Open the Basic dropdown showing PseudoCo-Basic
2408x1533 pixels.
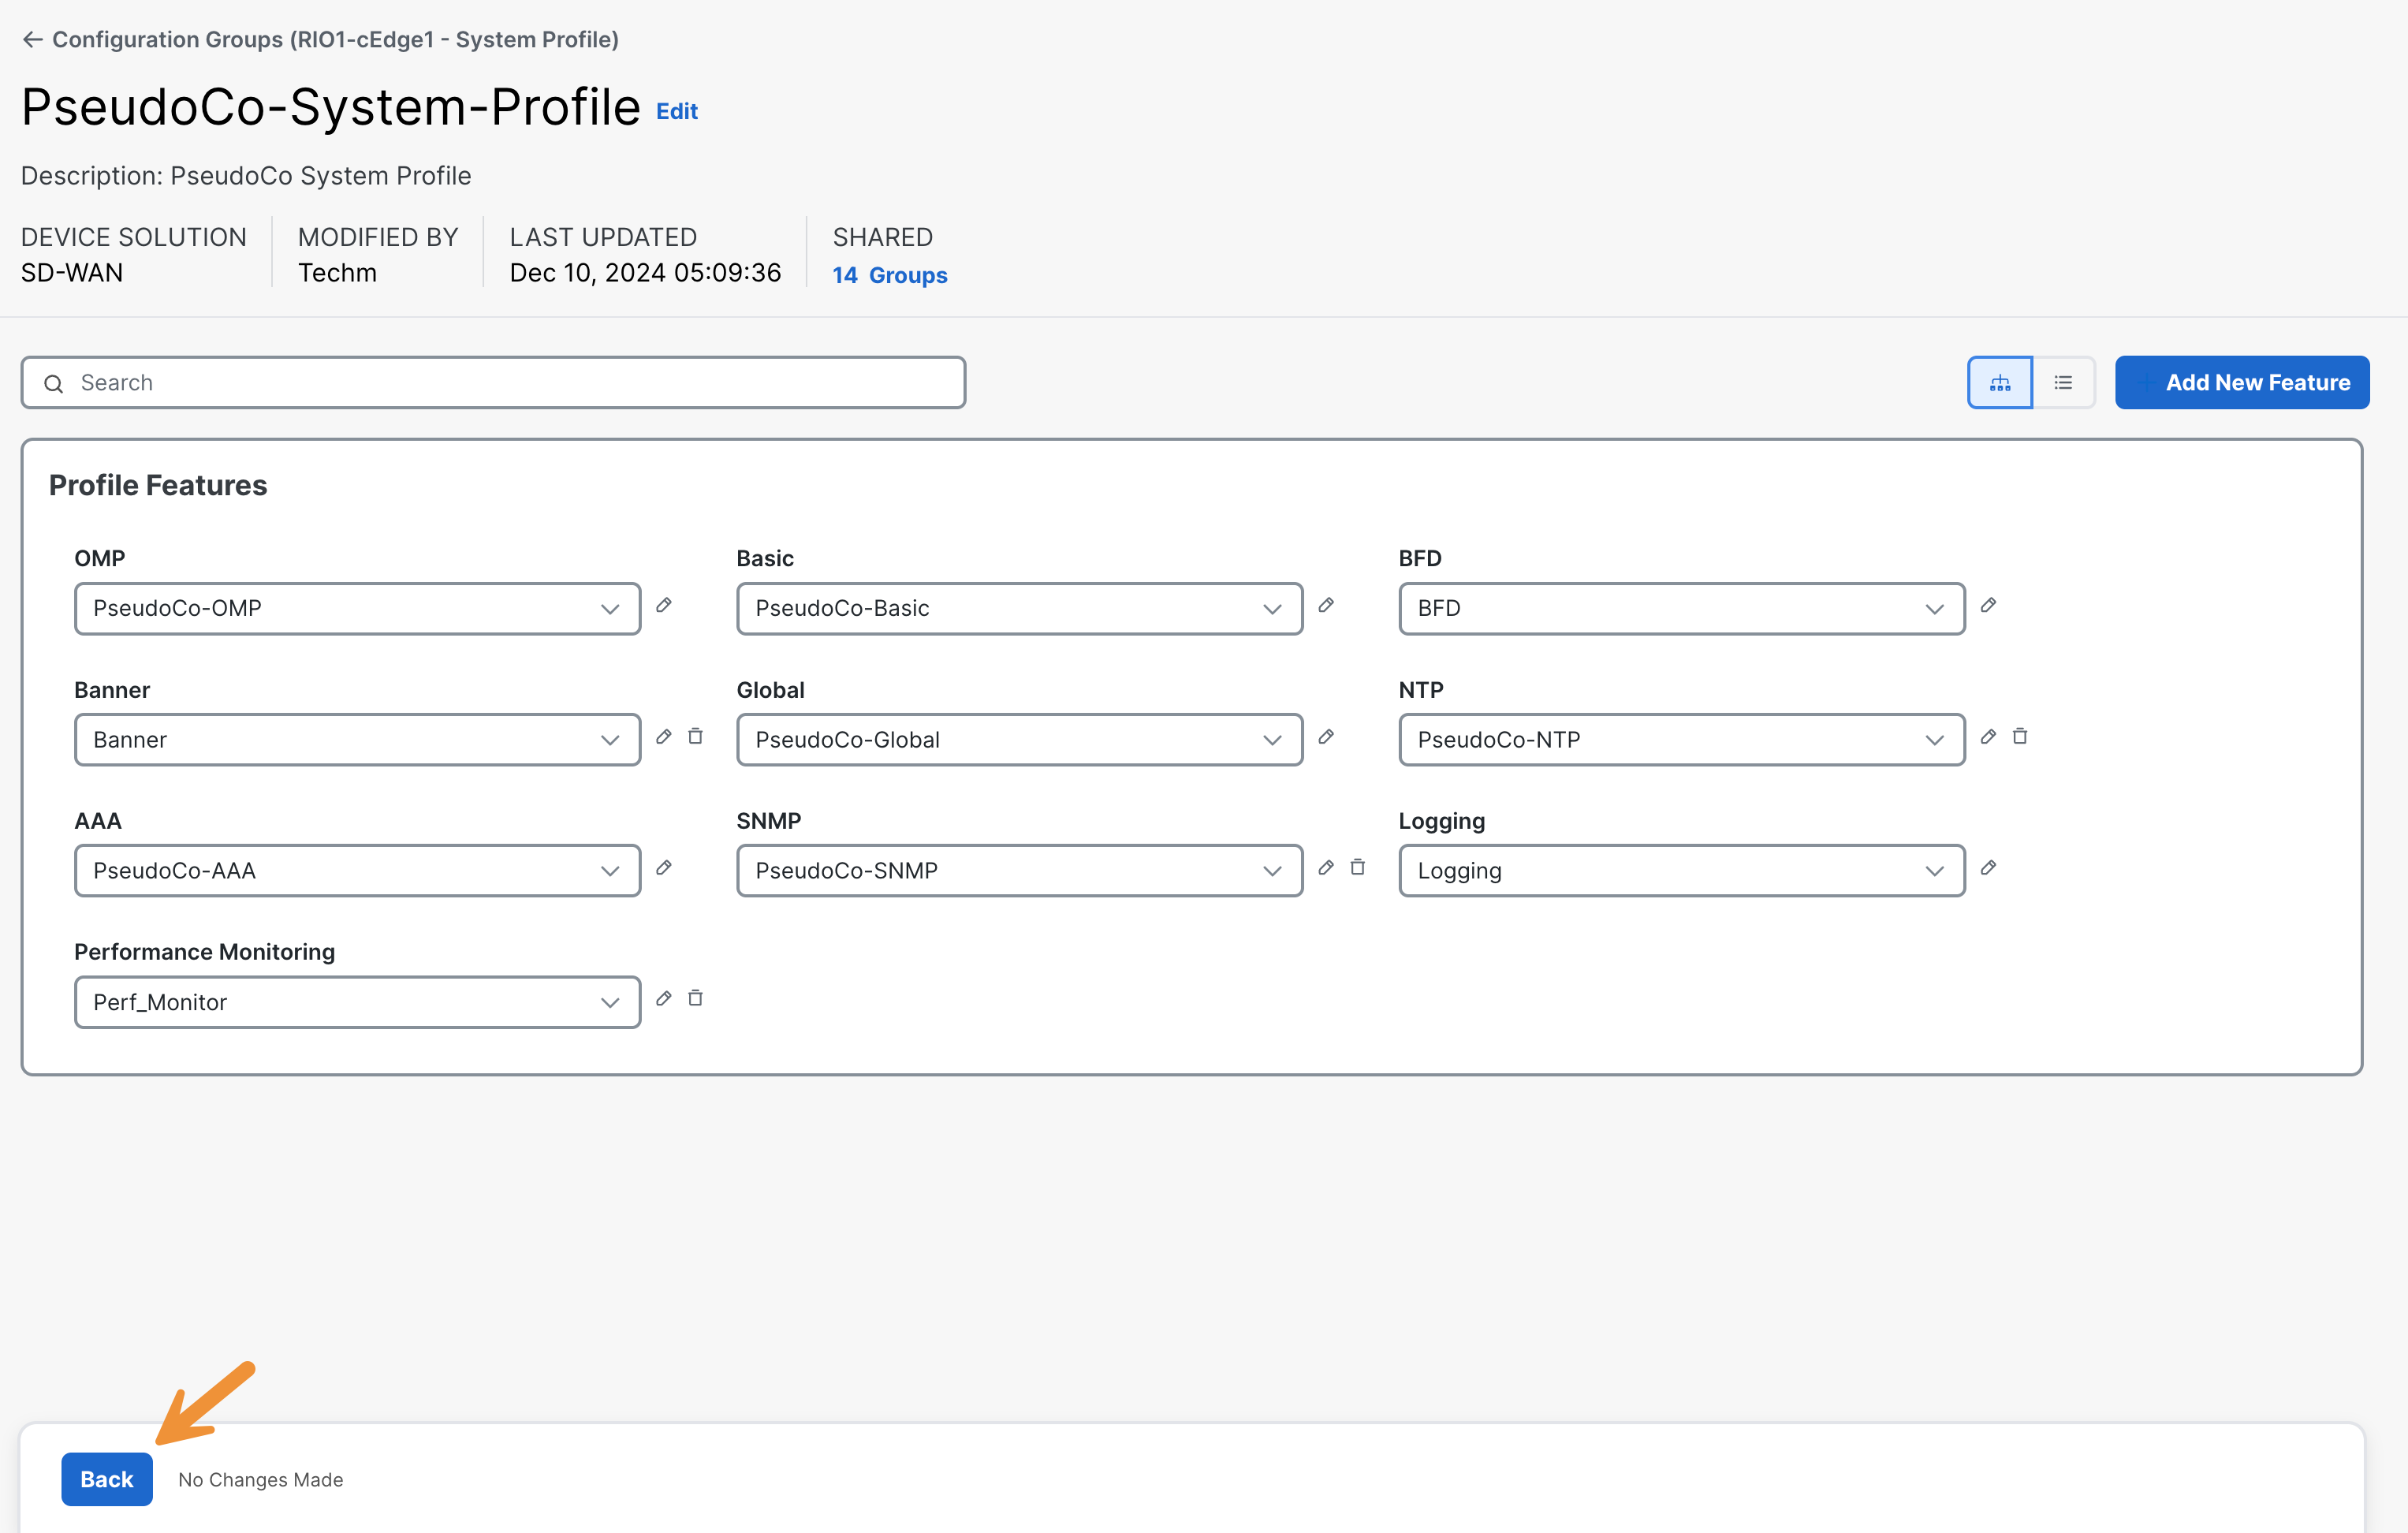pos(1020,609)
